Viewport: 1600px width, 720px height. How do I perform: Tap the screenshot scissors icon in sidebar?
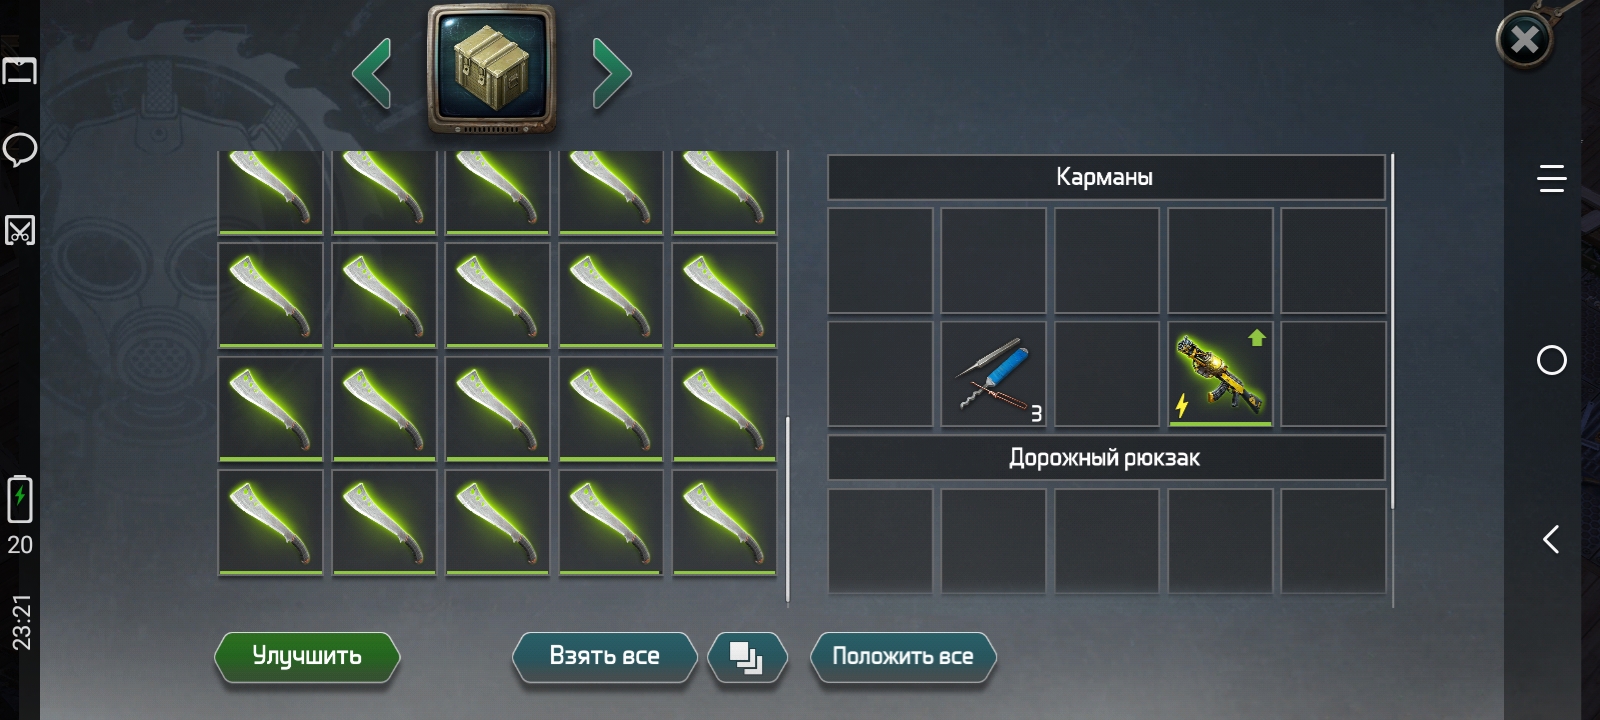click(x=20, y=230)
